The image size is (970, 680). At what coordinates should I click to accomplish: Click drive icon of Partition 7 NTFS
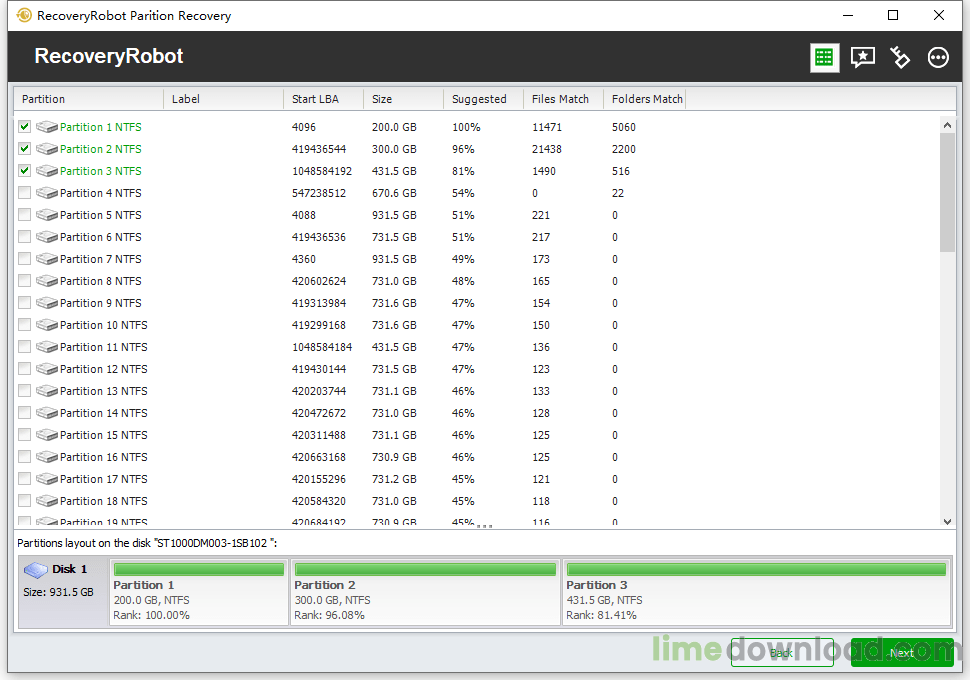[46, 259]
